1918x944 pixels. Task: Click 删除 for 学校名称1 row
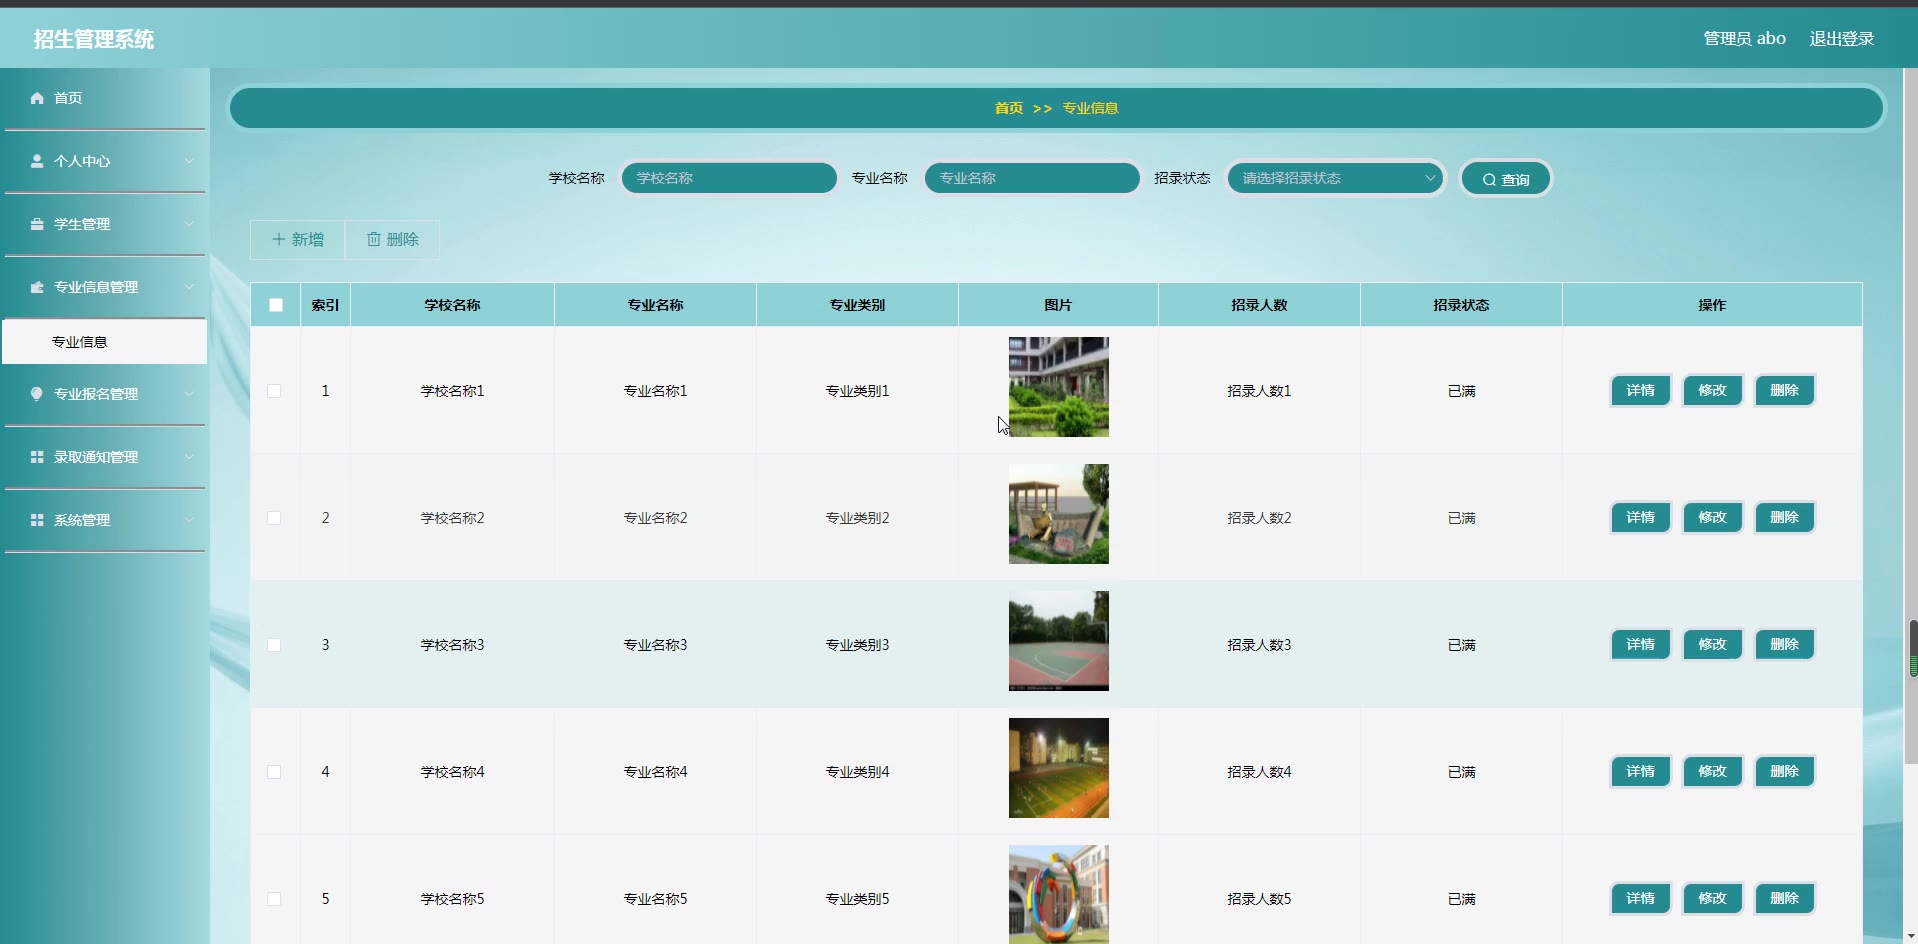click(x=1784, y=391)
